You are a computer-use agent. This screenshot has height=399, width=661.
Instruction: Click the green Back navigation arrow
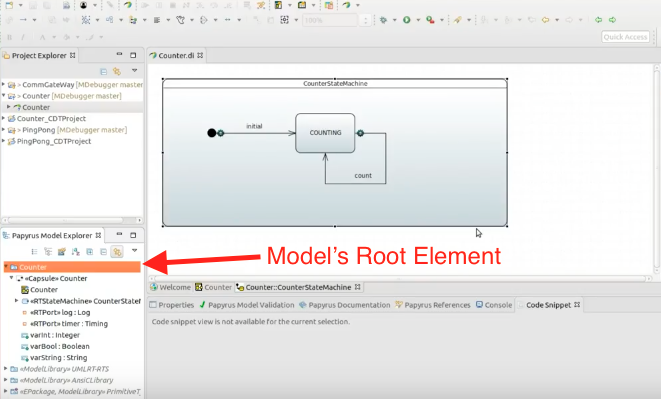pos(598,20)
